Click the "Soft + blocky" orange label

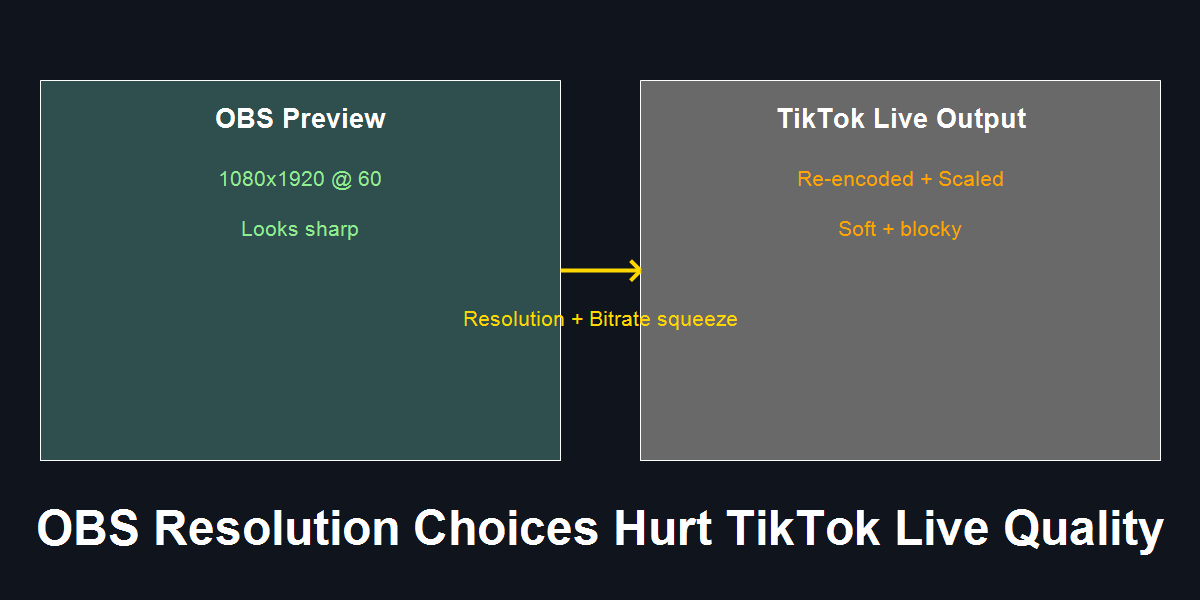tap(900, 229)
